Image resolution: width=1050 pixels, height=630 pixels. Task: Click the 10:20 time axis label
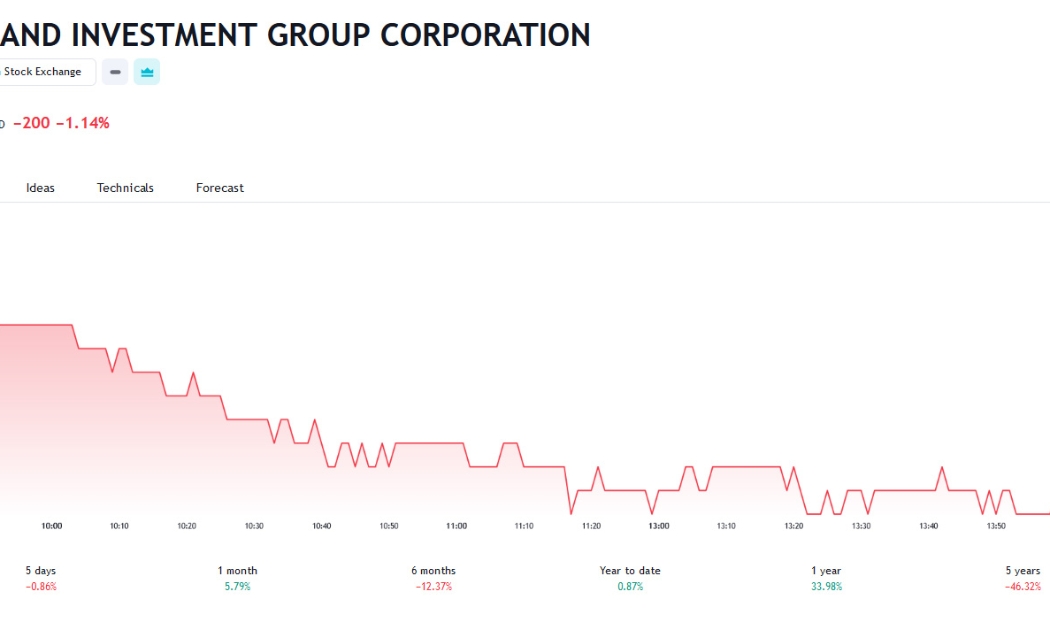187,526
